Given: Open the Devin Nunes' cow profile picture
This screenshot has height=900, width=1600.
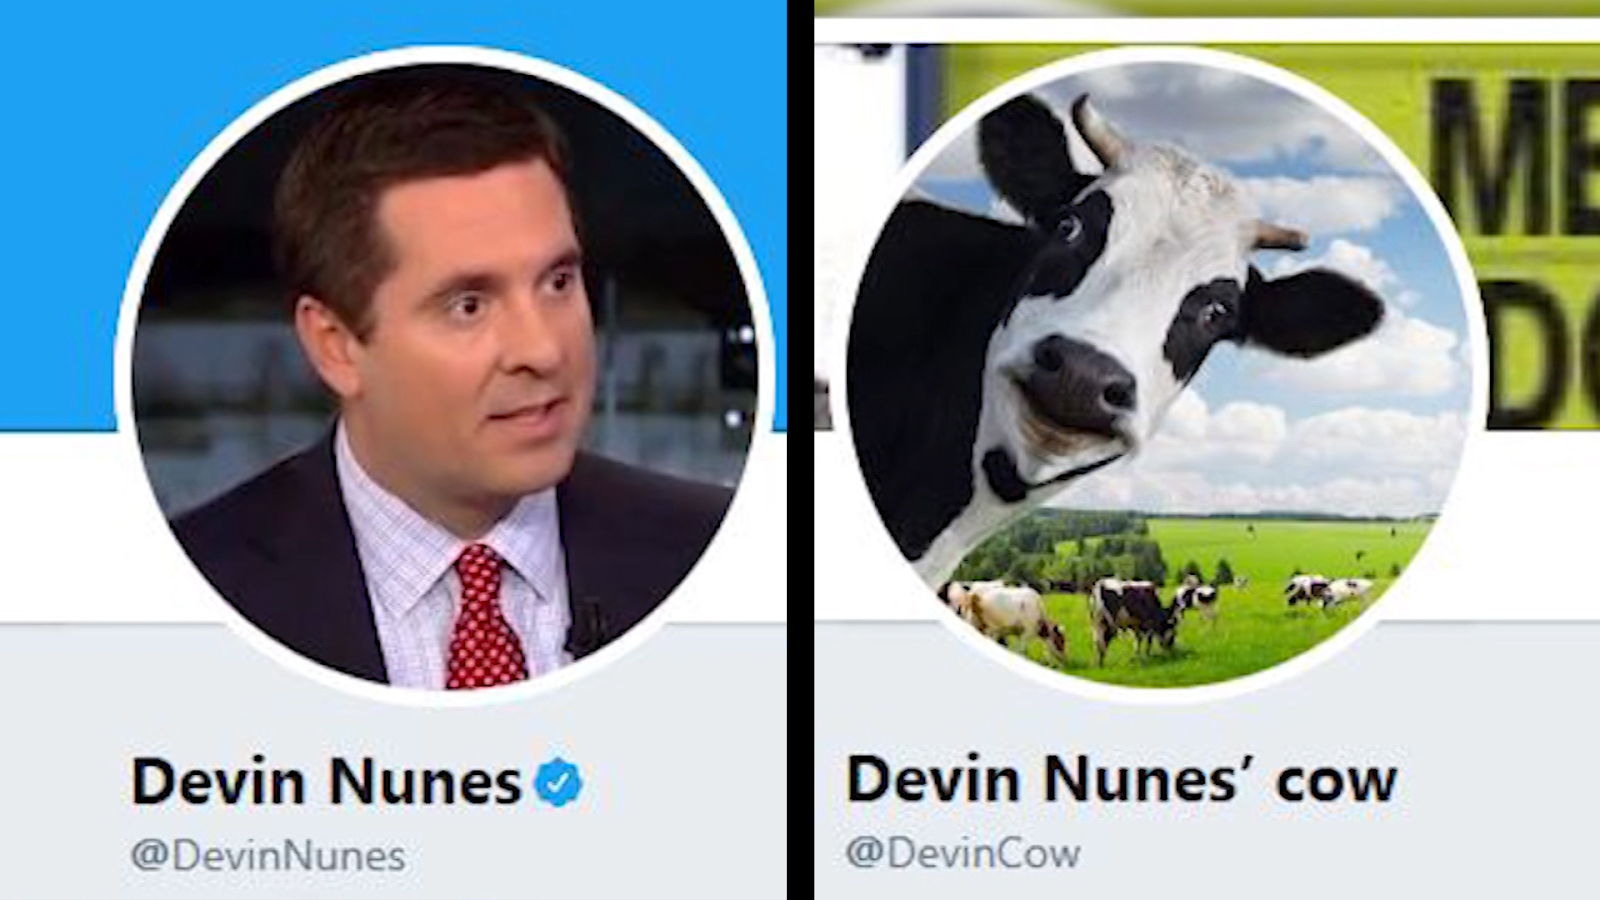Looking at the screenshot, I should coord(1160,375).
